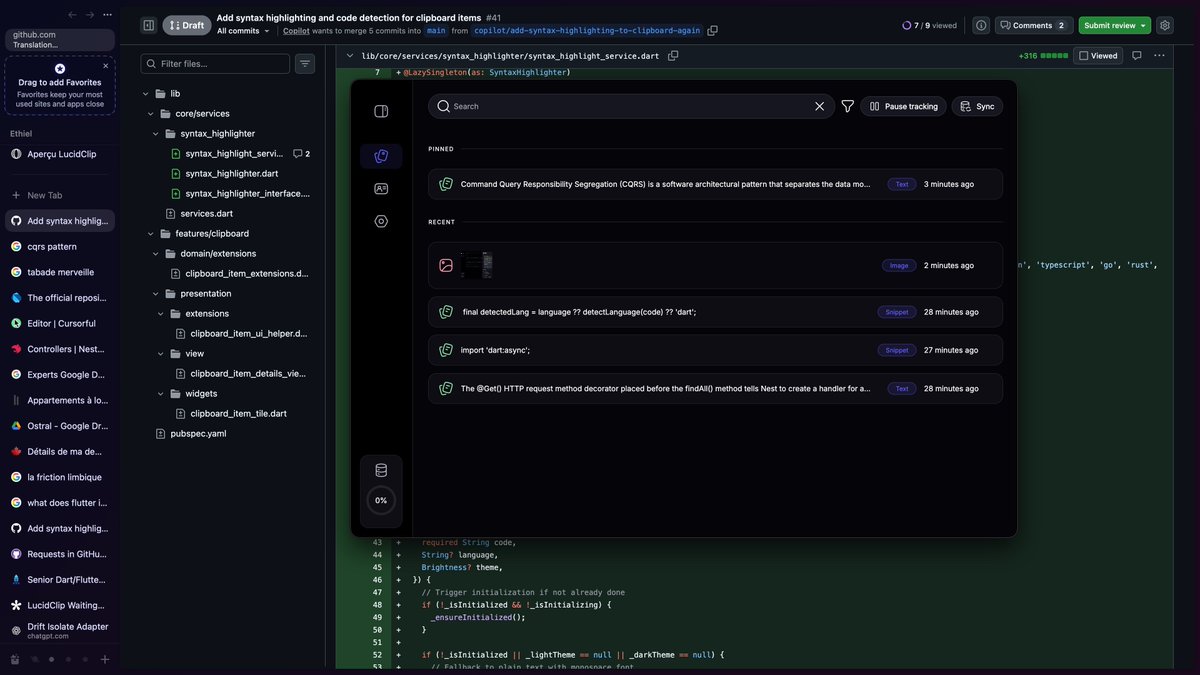Mark syntax_highlight_service.dart as Viewed
1200x675 pixels.
(x=1098, y=56)
